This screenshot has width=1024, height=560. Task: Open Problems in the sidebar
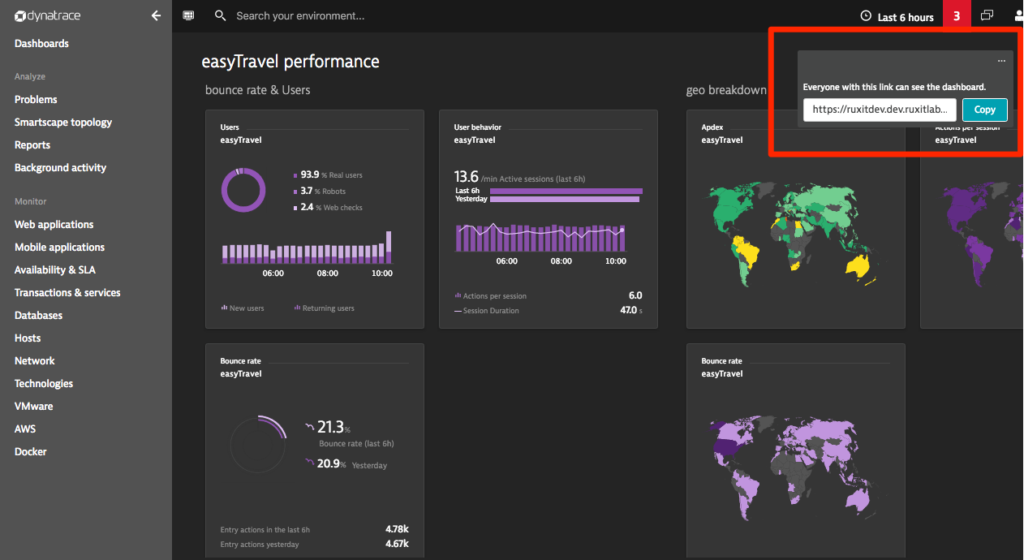pos(36,99)
